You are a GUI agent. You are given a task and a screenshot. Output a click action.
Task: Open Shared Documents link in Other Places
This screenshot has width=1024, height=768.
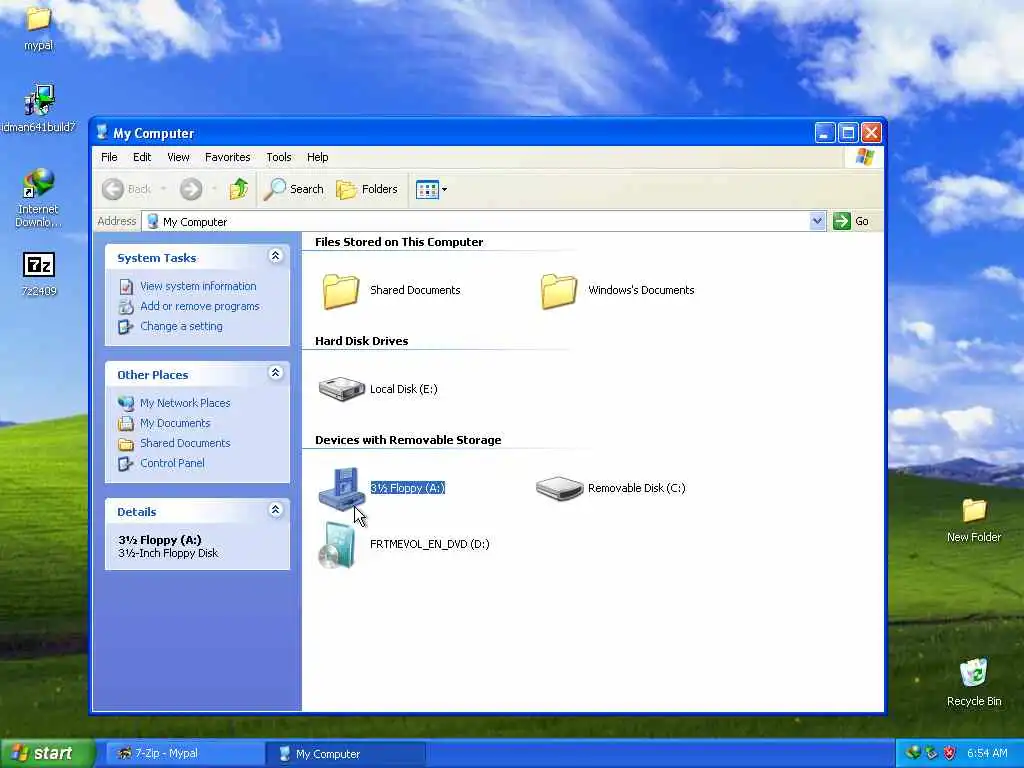pos(185,443)
